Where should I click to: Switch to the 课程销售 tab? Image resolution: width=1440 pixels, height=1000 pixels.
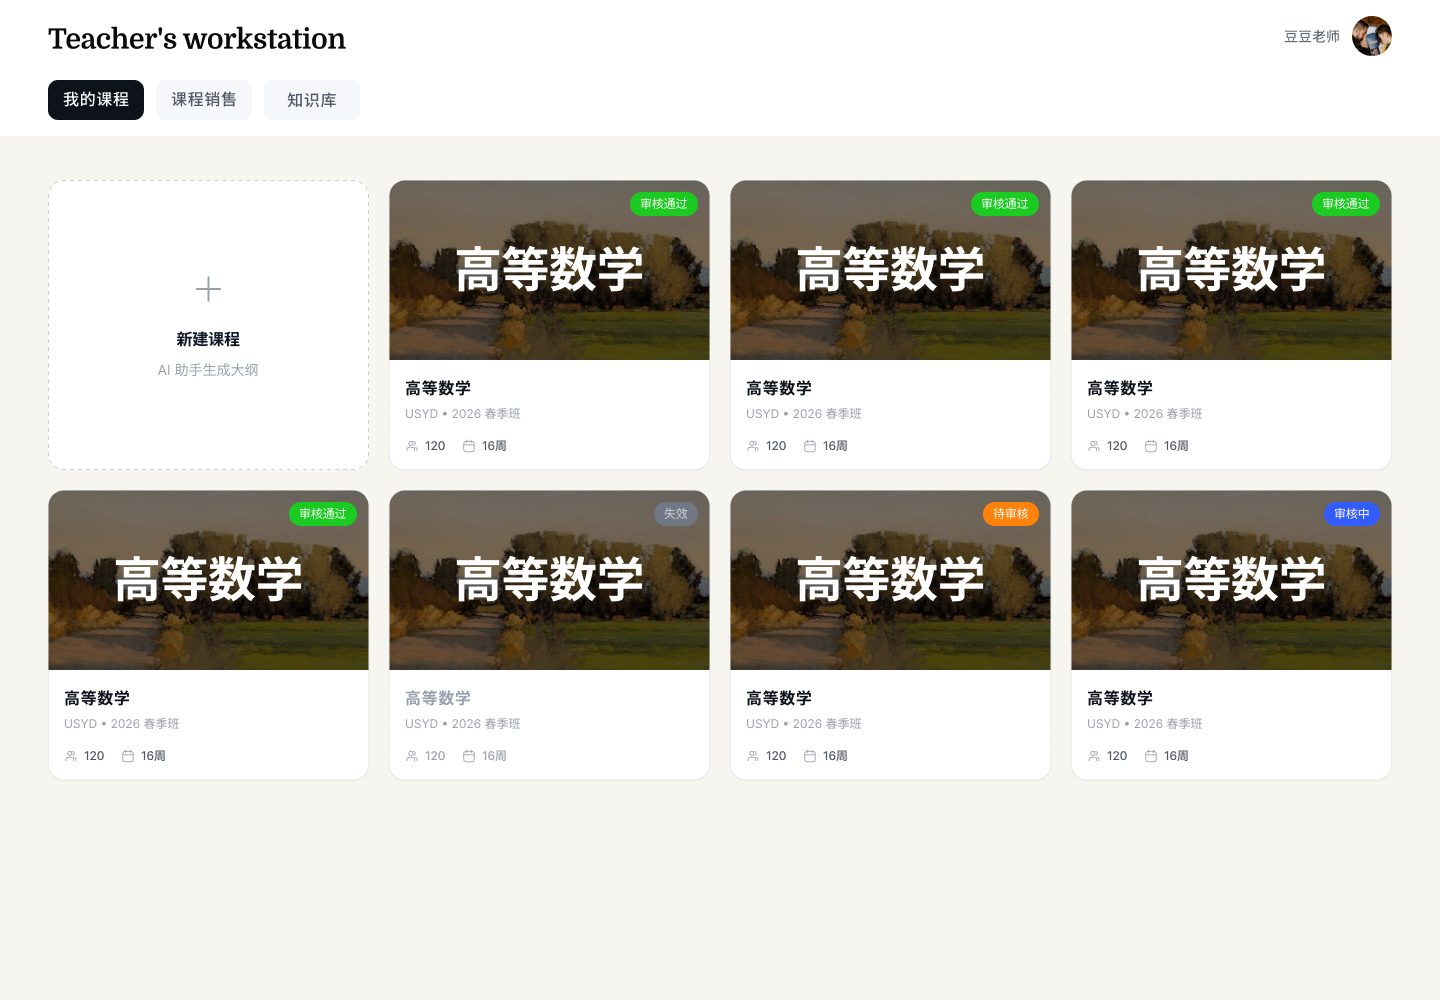pyautogui.click(x=204, y=100)
